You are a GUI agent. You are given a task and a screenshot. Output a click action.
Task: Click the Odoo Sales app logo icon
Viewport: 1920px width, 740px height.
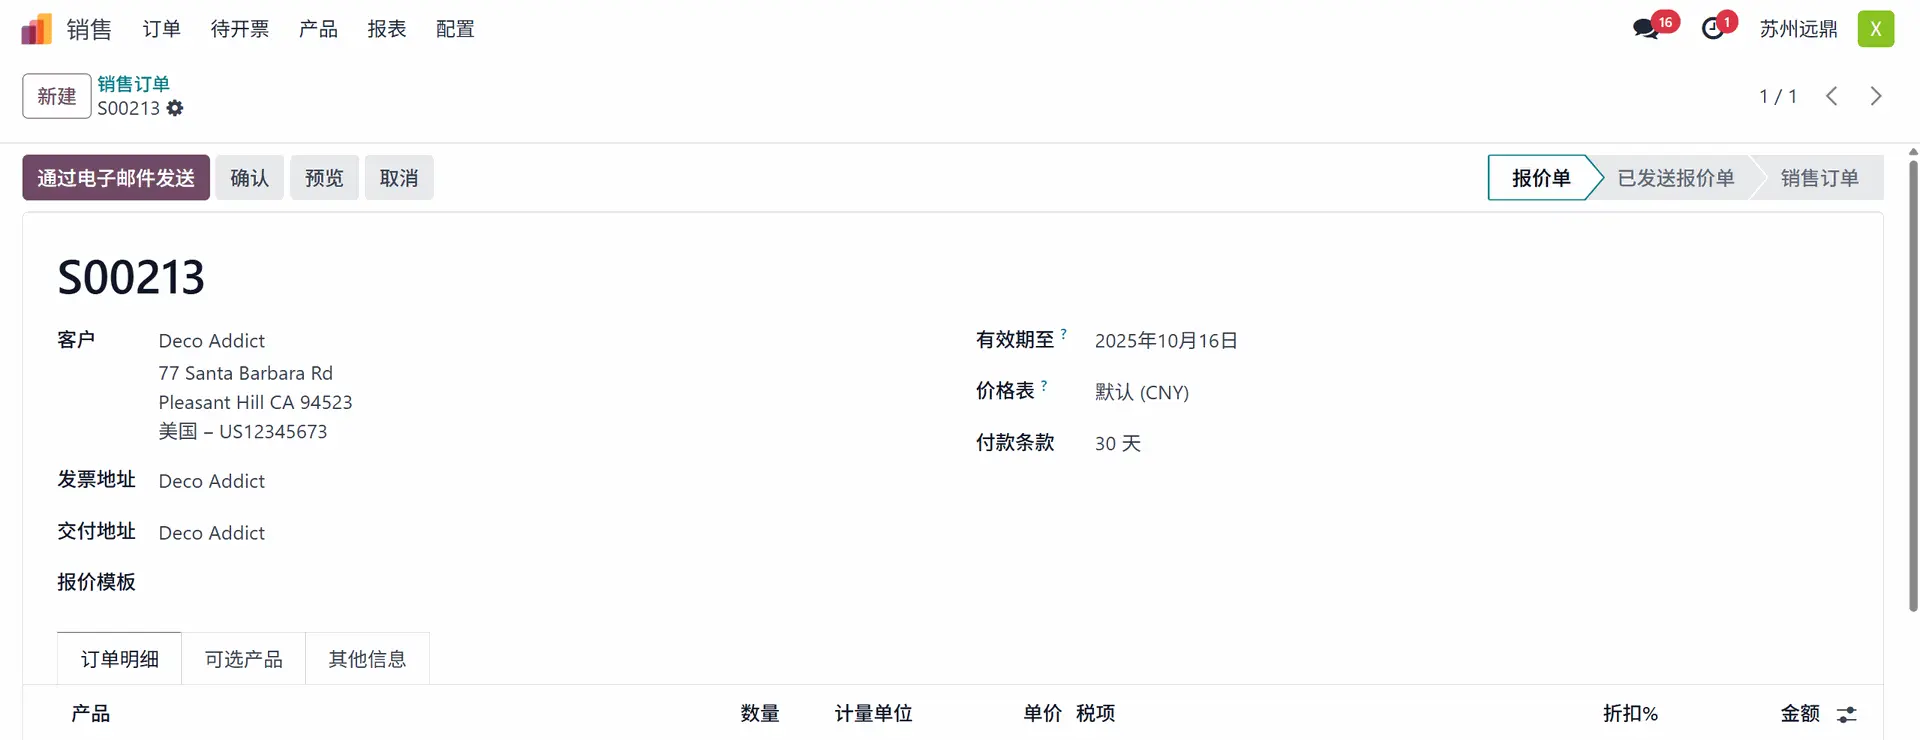coord(36,29)
